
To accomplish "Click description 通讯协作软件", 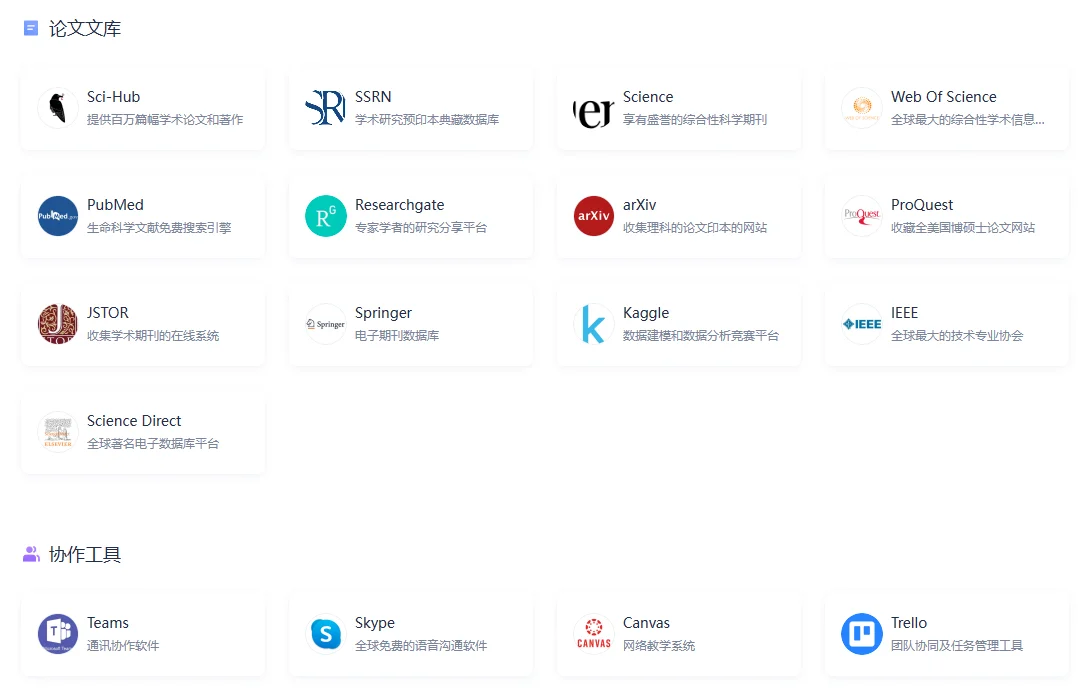I will tap(123, 645).
